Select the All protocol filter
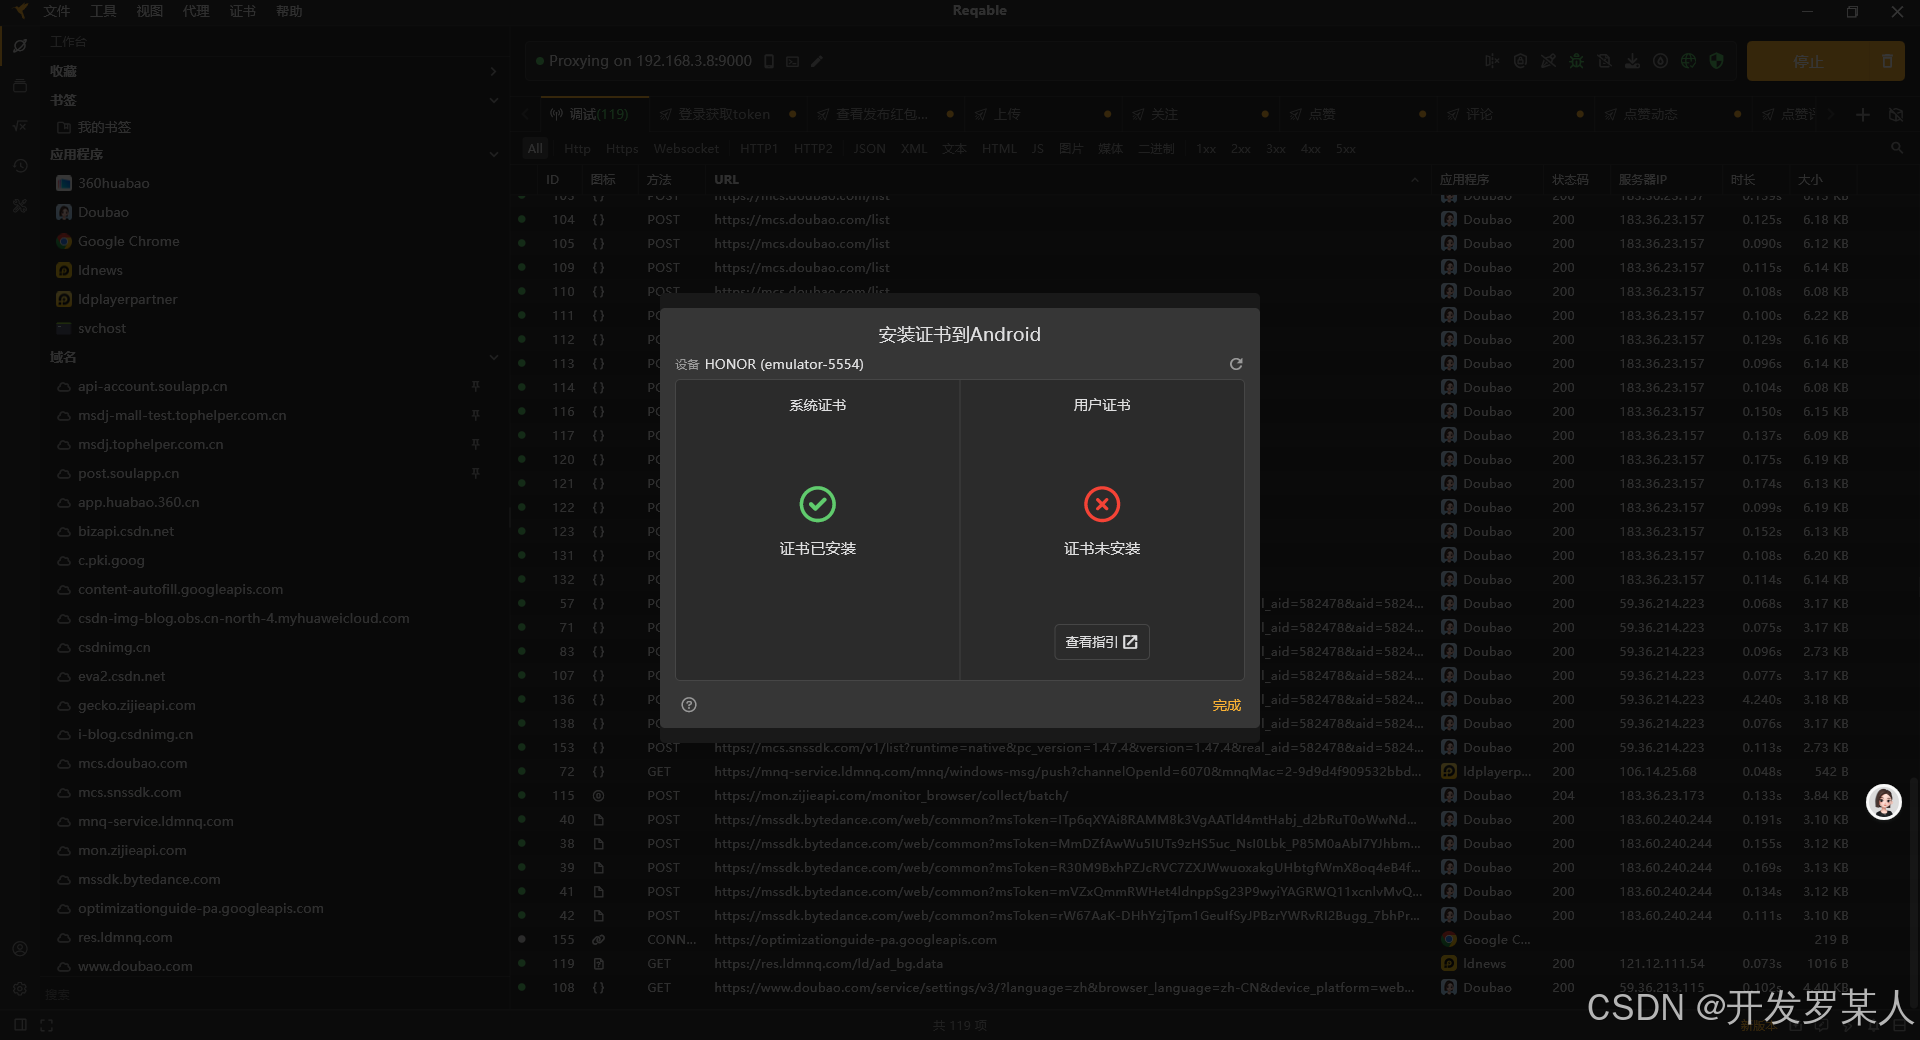1920x1040 pixels. [x=535, y=148]
